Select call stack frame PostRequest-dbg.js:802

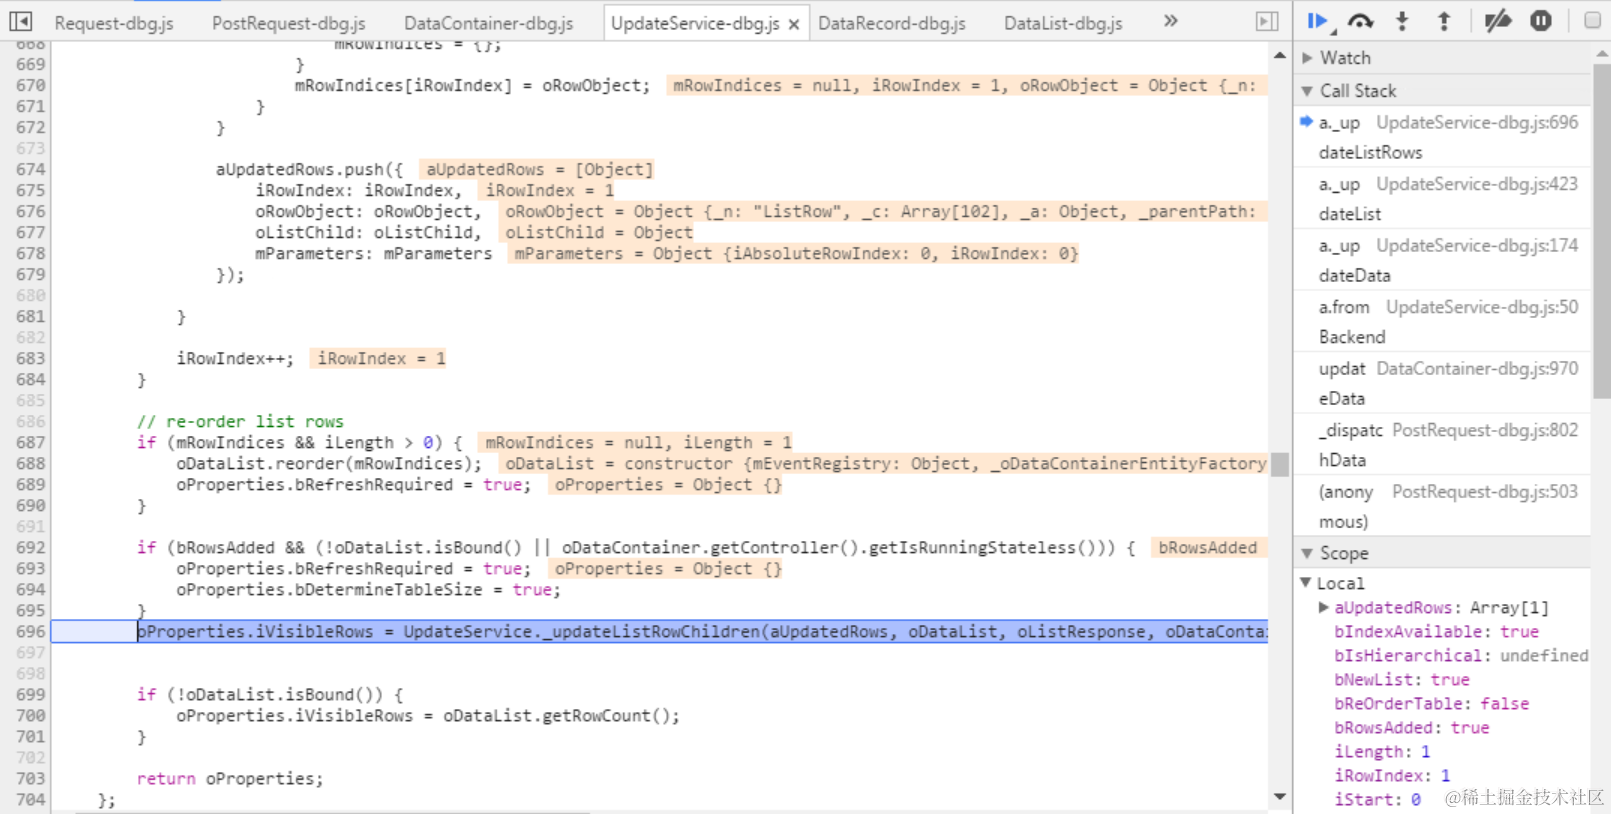[1441, 445]
